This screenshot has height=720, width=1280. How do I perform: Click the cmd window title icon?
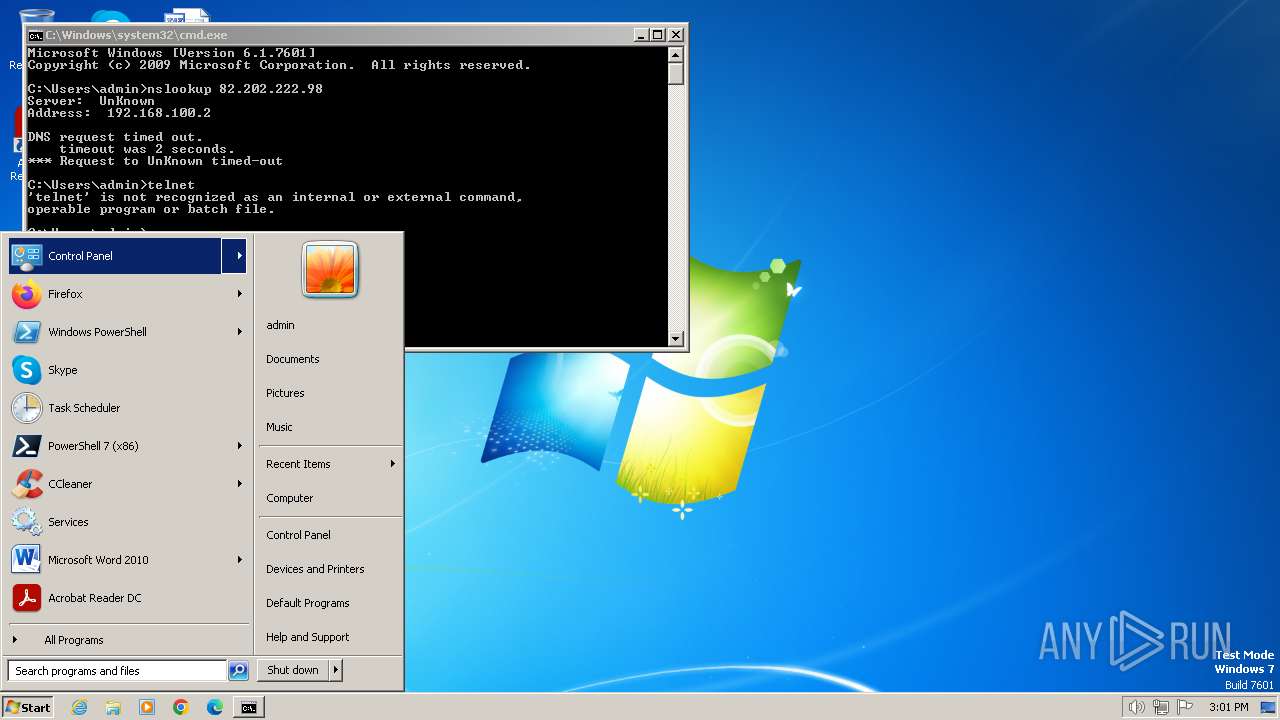[x=35, y=35]
